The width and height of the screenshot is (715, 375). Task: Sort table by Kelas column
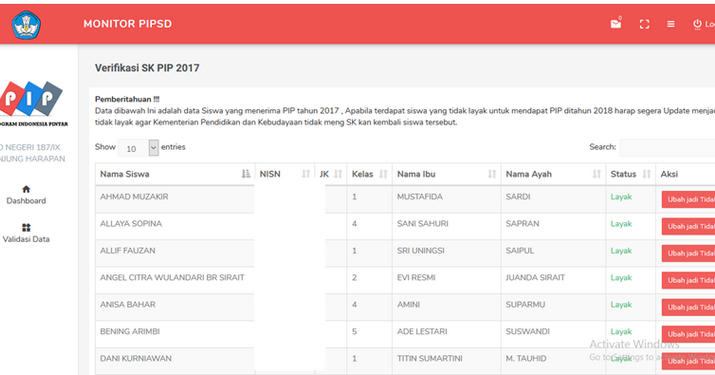pos(369,174)
